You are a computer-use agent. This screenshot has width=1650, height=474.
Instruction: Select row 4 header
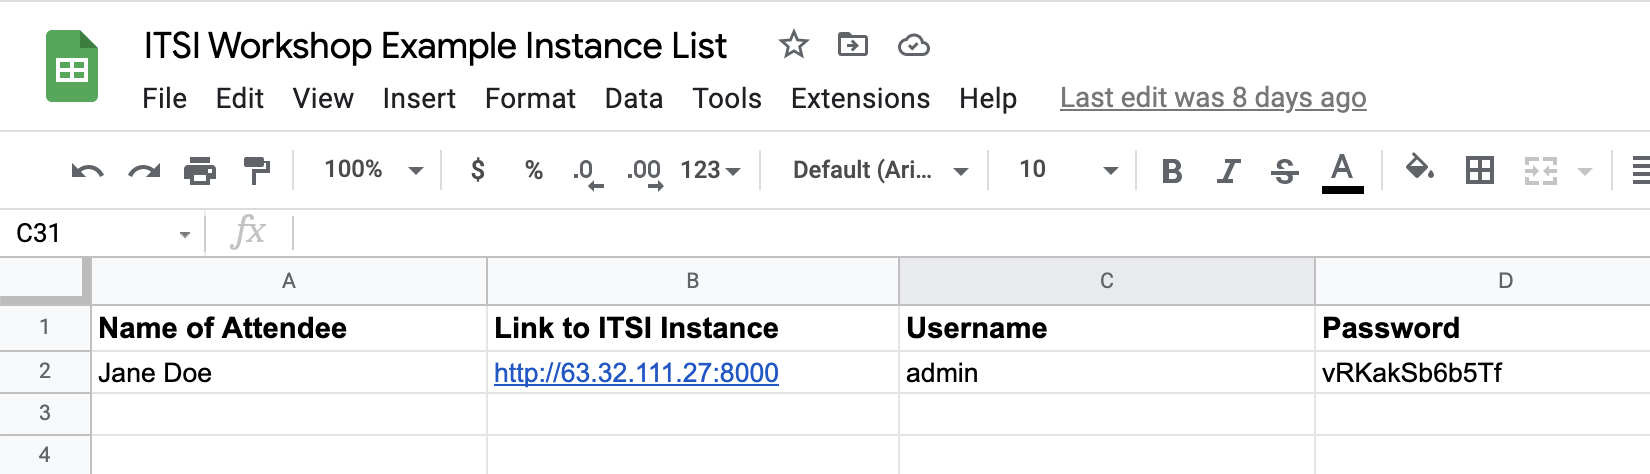point(45,455)
